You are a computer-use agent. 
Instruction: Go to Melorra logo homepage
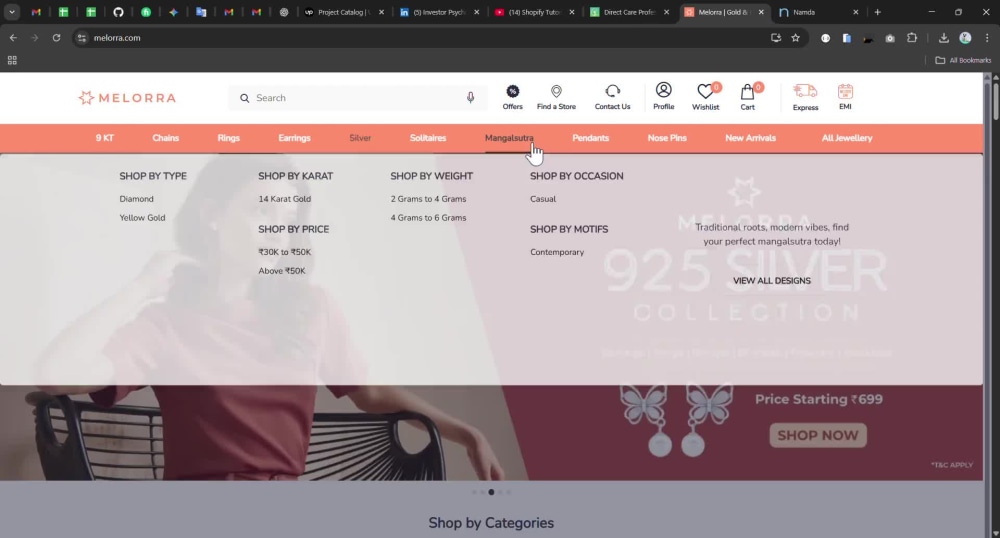coord(127,98)
